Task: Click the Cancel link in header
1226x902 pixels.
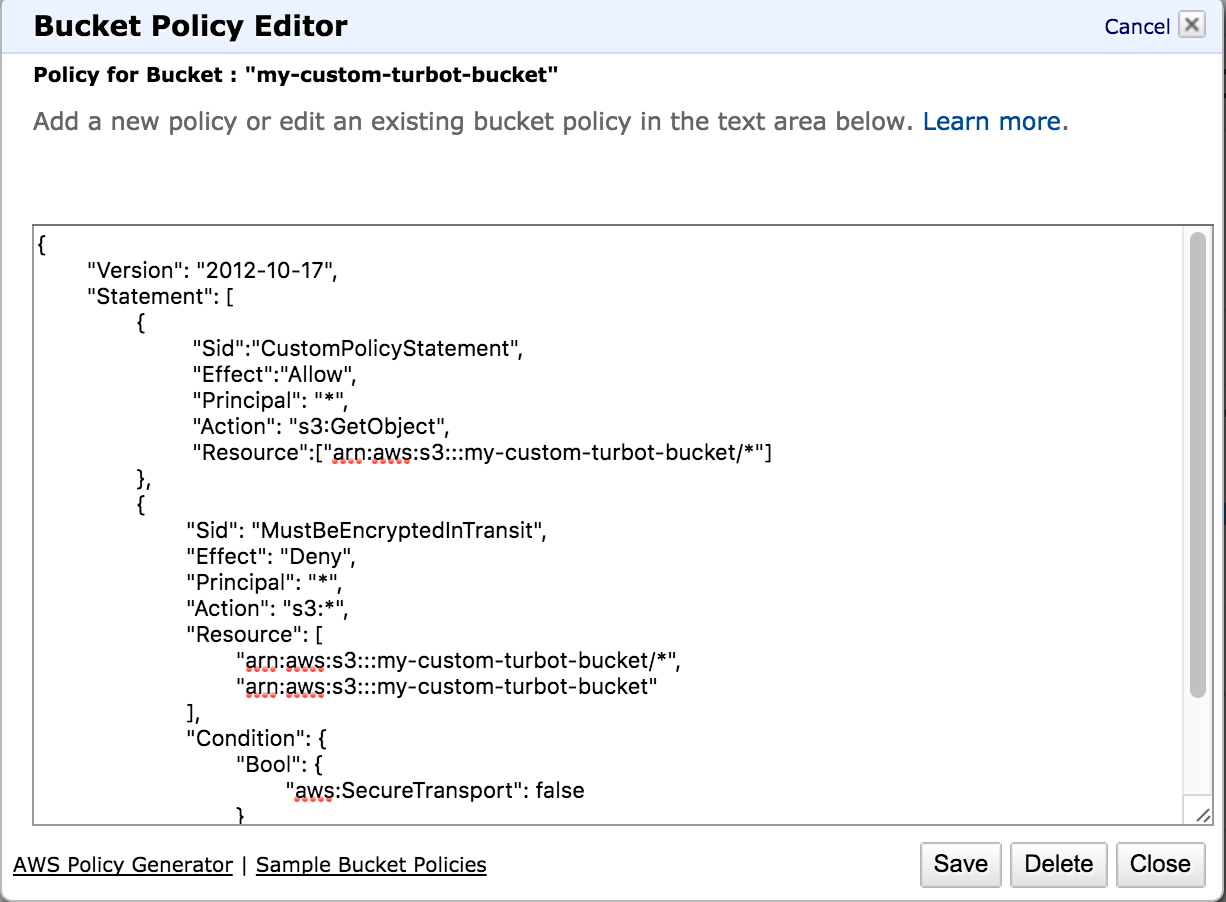Action: 1137,27
